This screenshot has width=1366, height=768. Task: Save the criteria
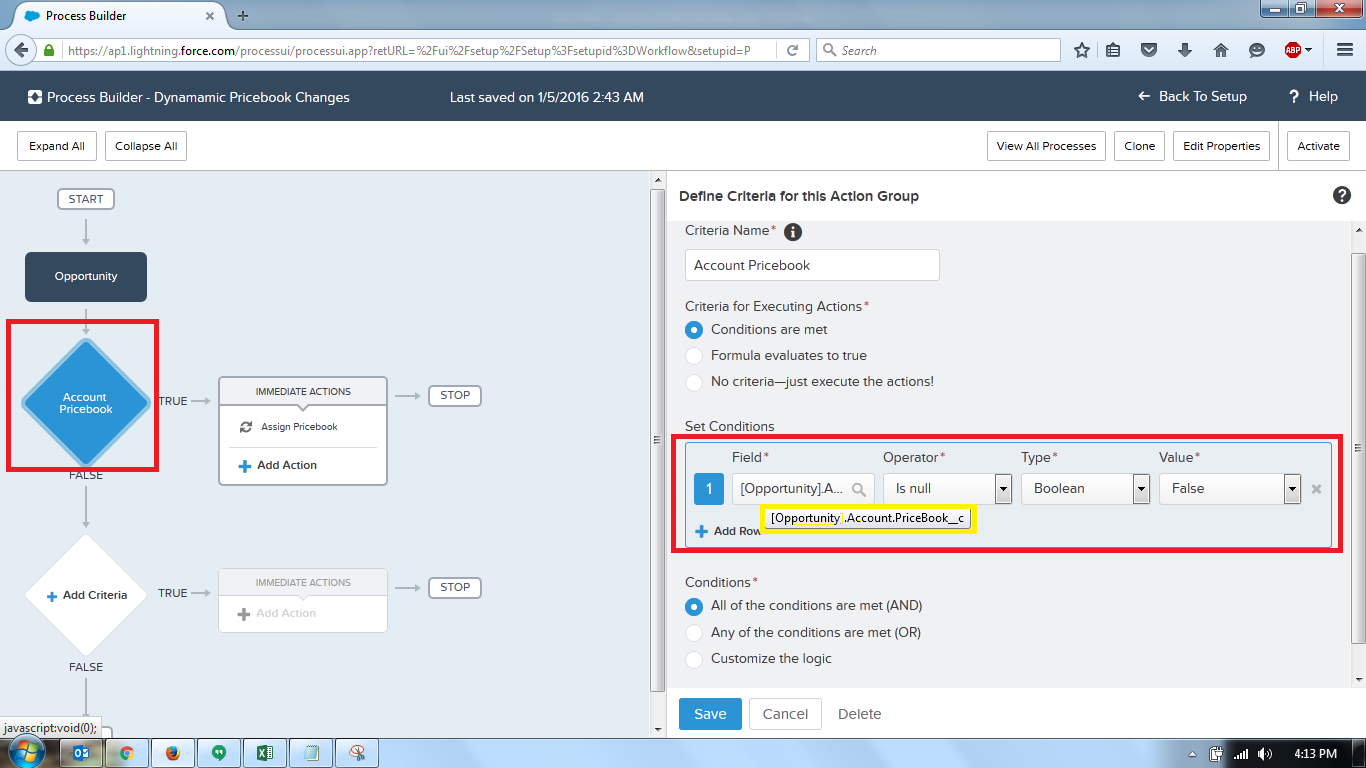click(710, 714)
